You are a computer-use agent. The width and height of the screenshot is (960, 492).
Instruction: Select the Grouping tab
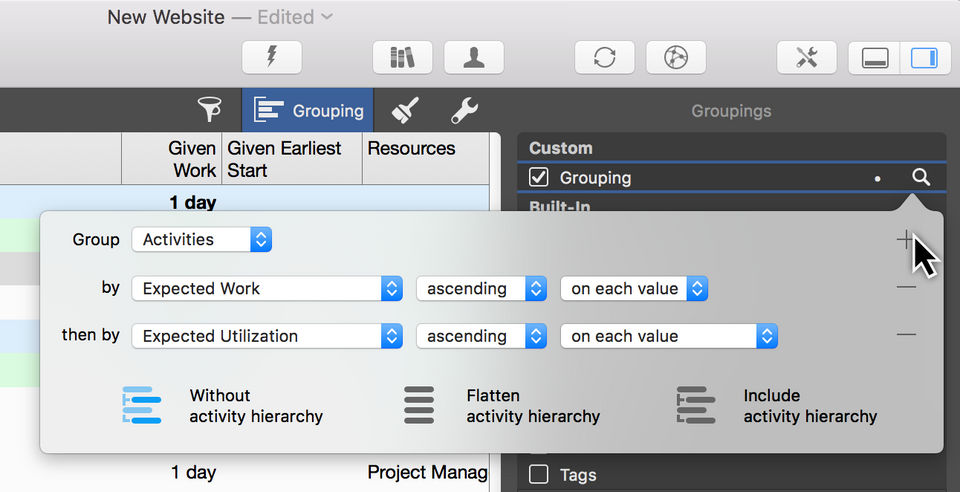click(x=308, y=110)
